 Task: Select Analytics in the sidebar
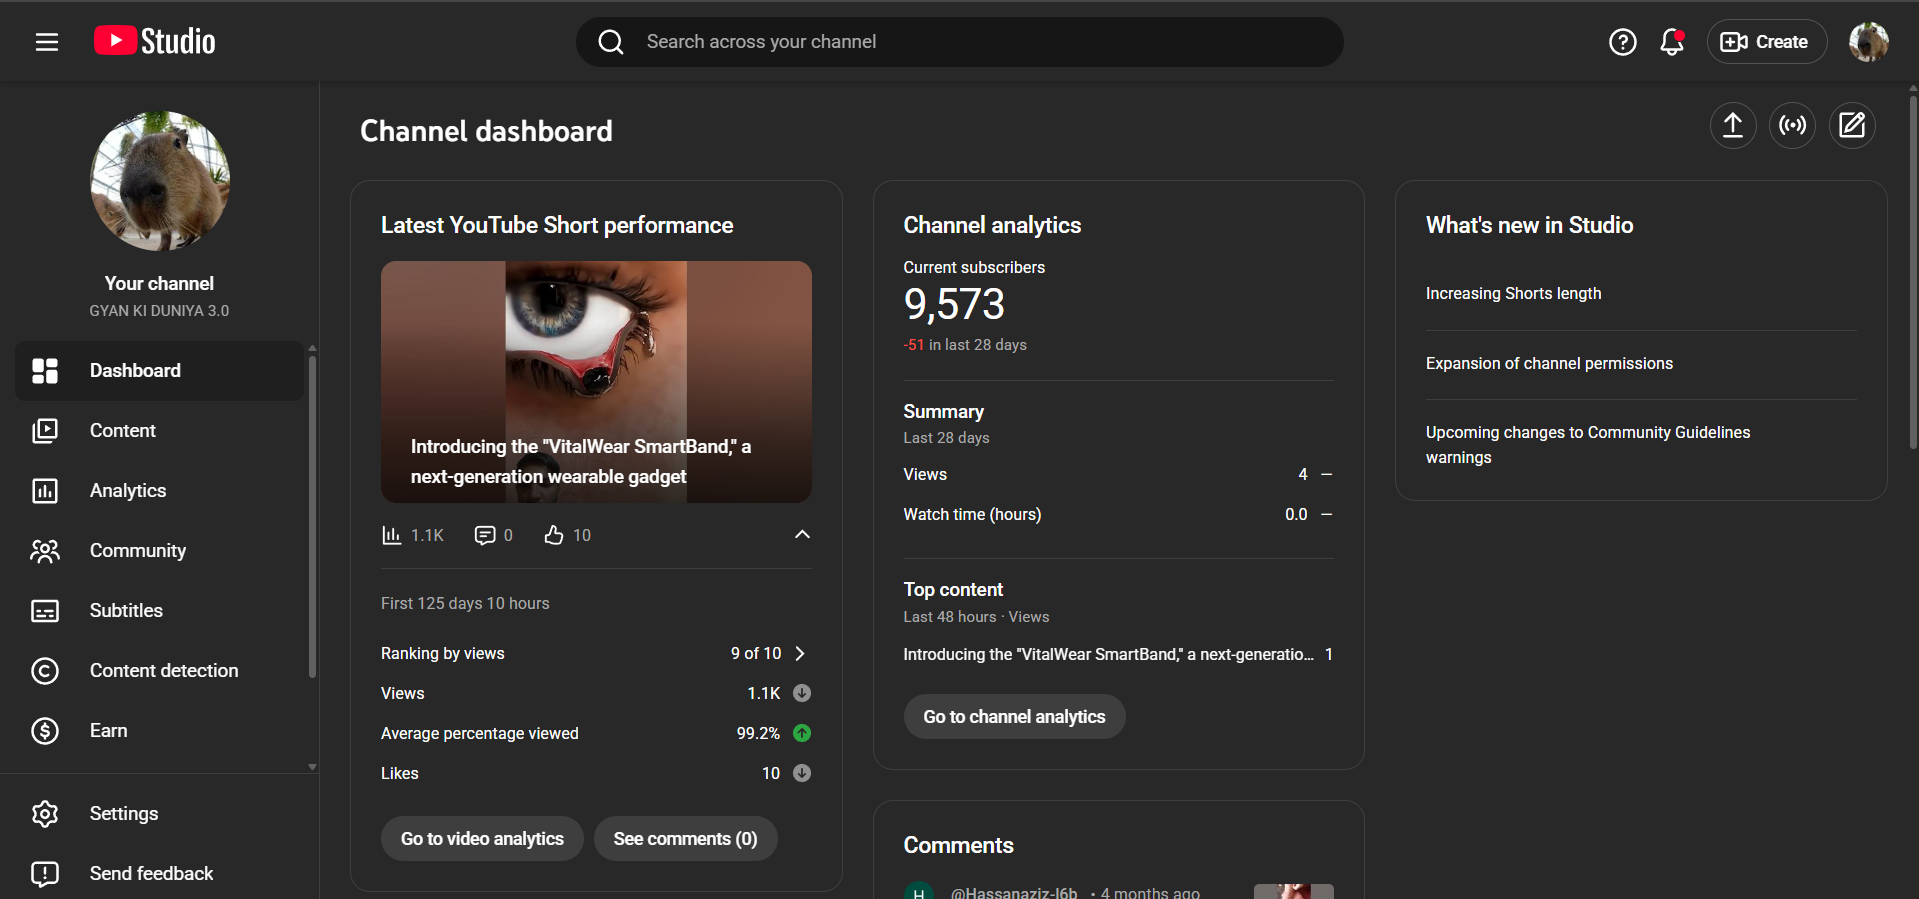click(128, 491)
